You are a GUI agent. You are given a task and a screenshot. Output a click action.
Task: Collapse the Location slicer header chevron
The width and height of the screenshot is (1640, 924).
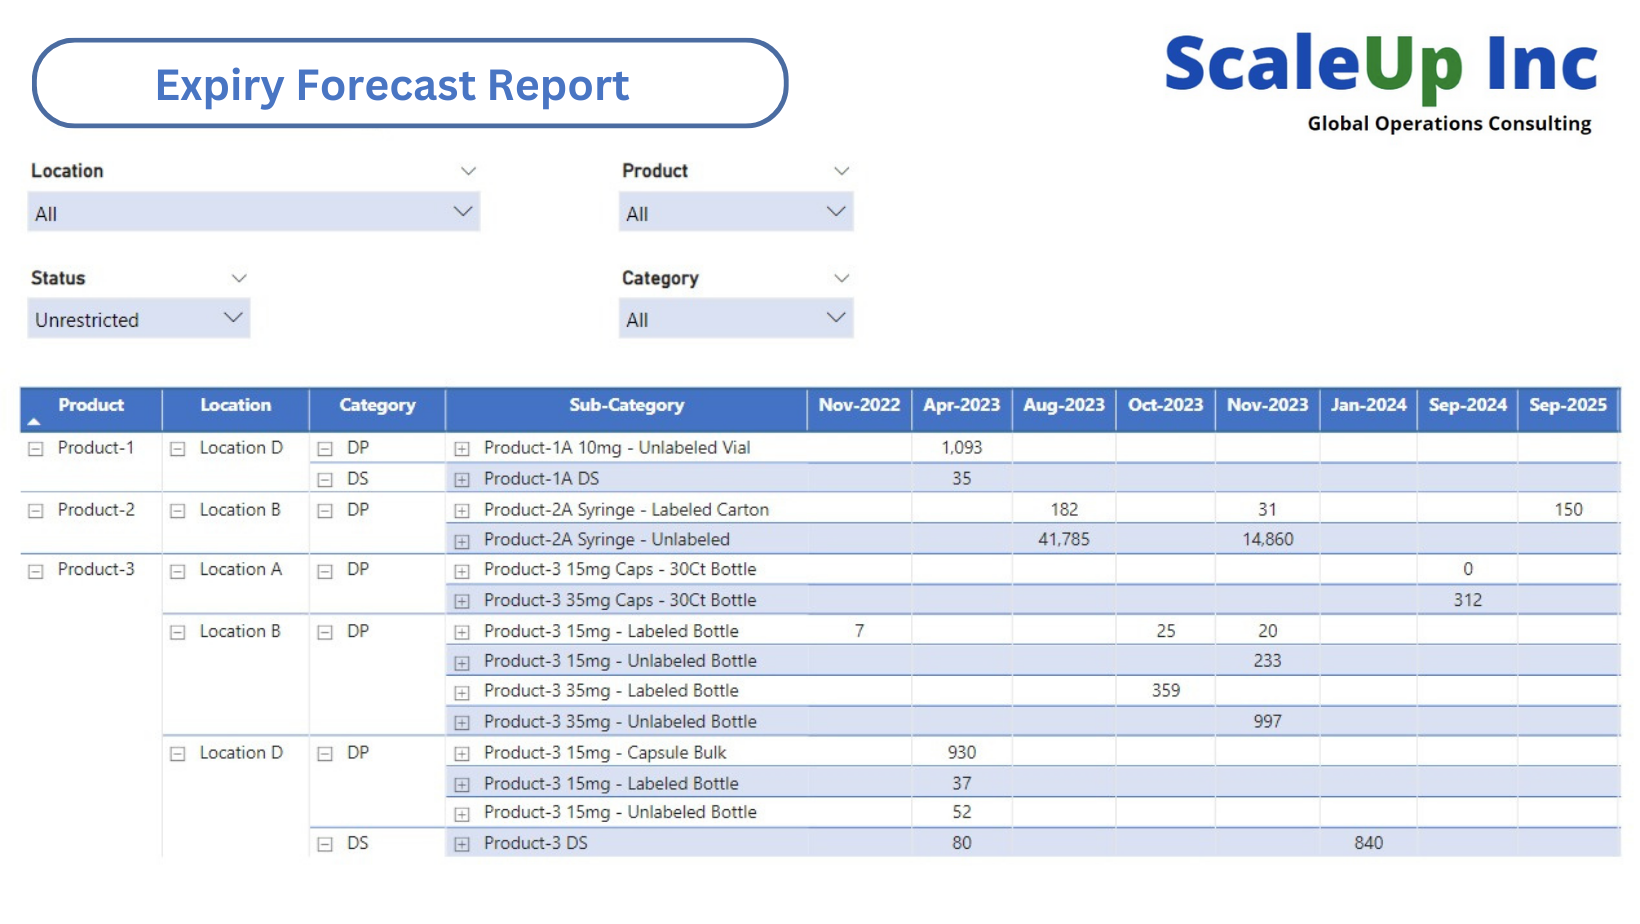(468, 170)
